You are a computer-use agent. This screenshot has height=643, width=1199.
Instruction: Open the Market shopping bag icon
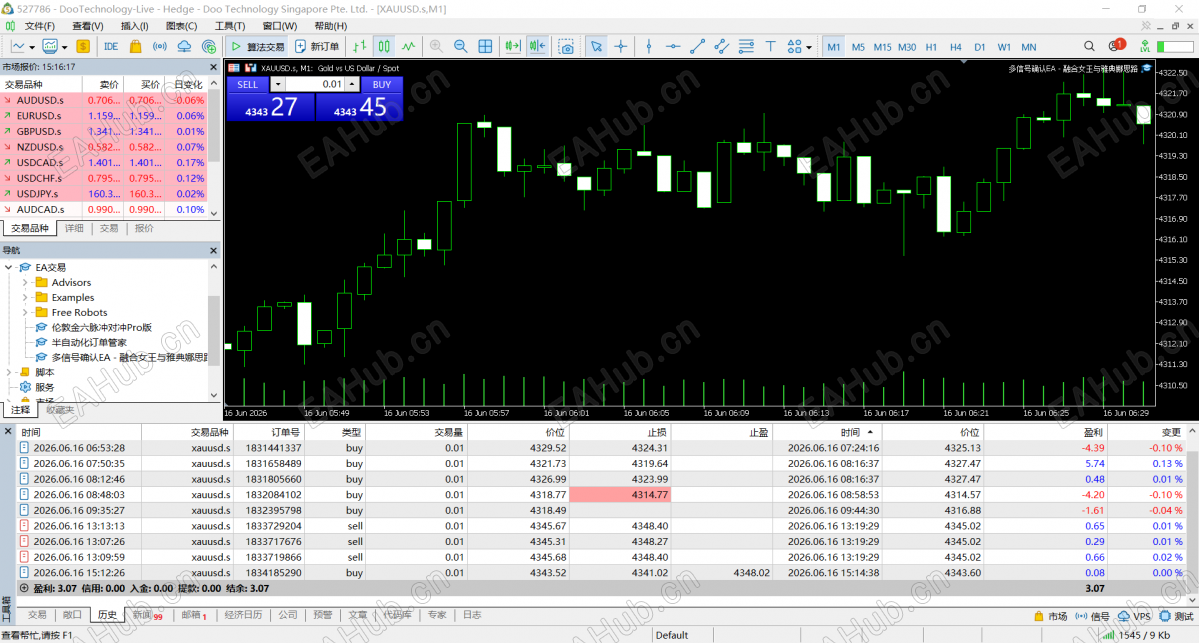(135, 47)
